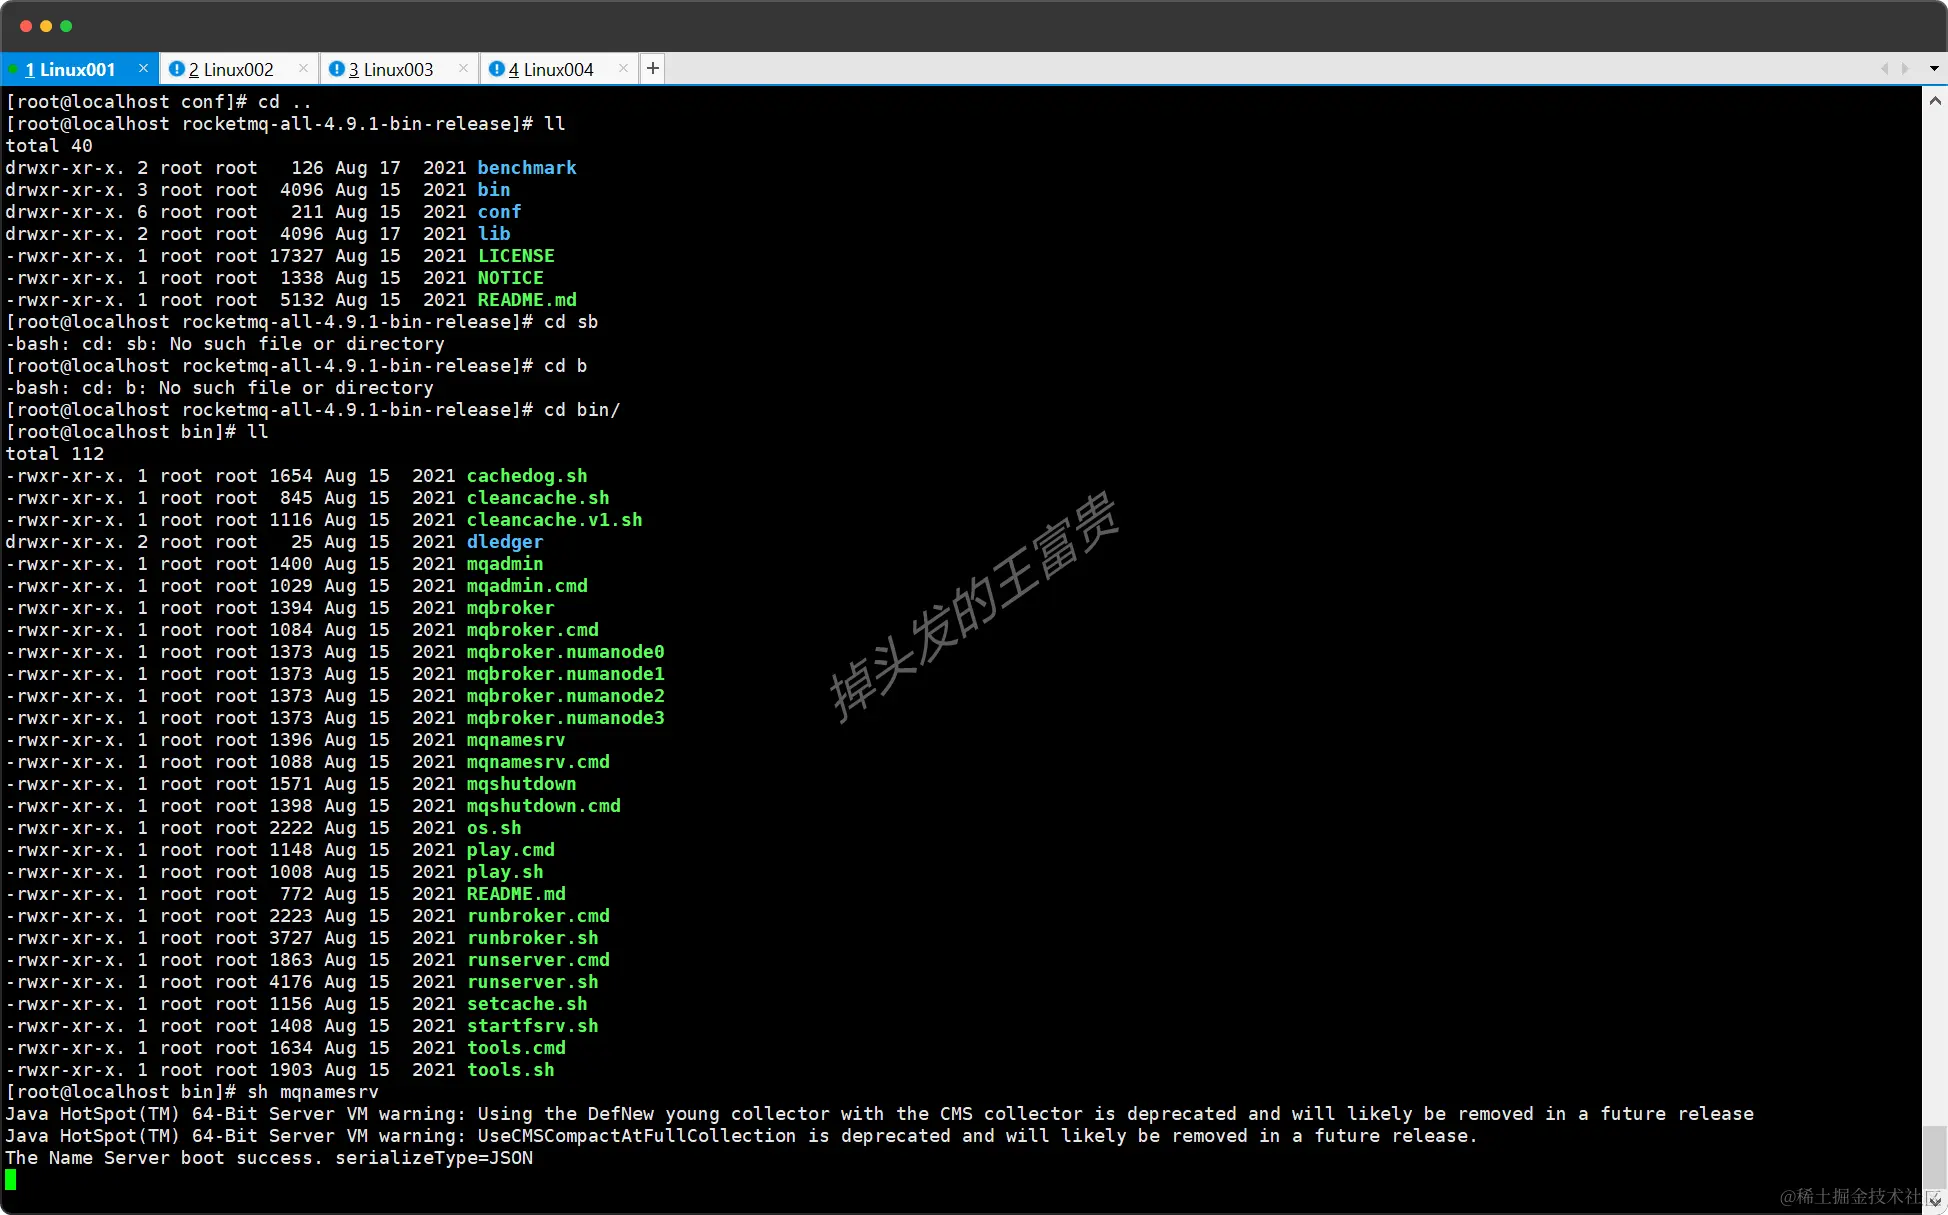Select the active Linux001 tab
Viewport: 1948px width, 1215px height.
(x=70, y=69)
